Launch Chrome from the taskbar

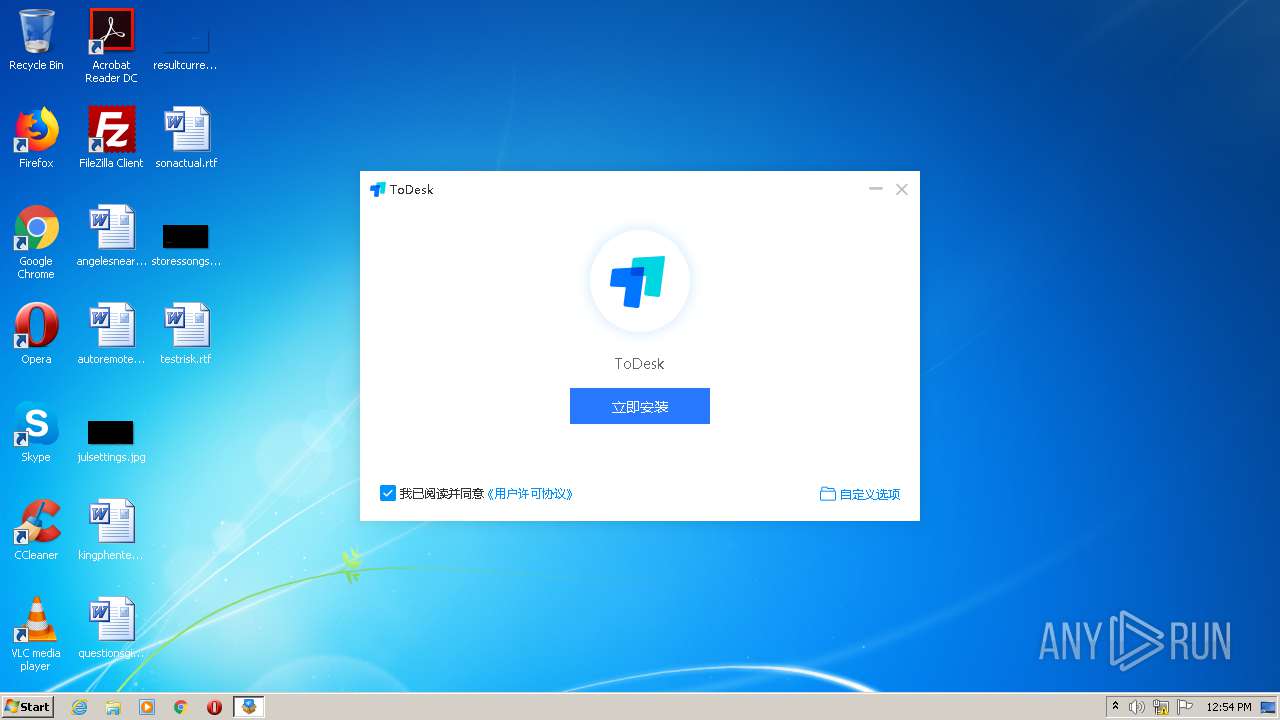coord(181,707)
